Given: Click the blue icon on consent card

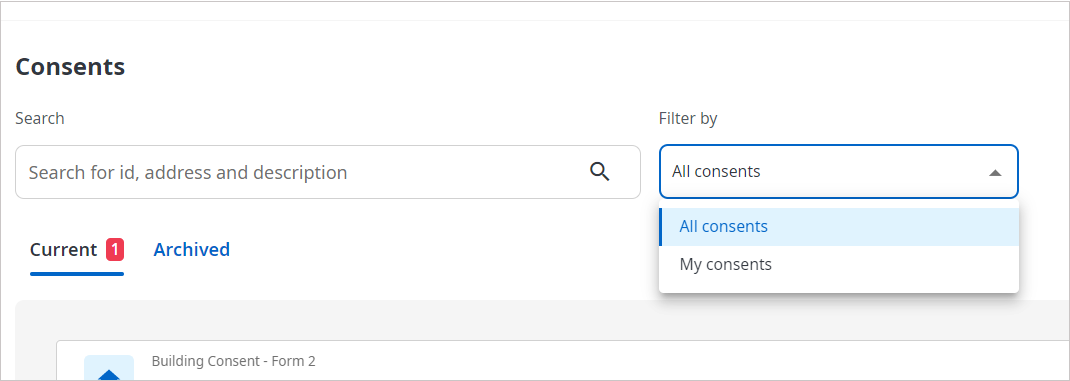Looking at the screenshot, I should (109, 368).
